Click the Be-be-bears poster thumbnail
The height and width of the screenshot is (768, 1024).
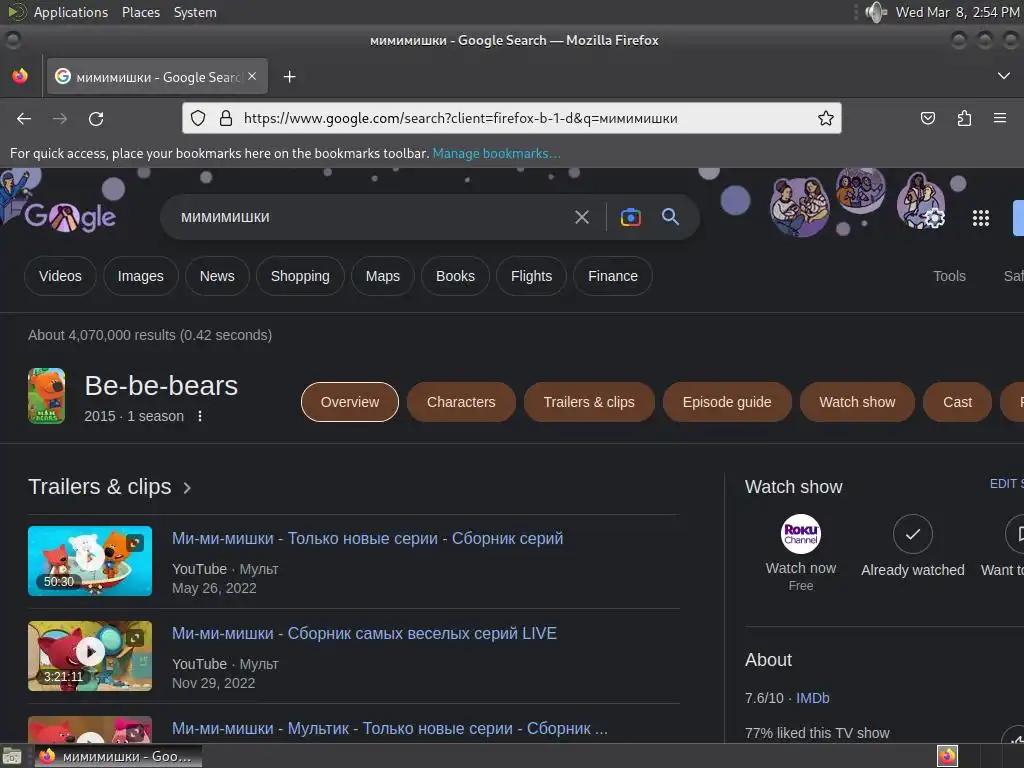[46, 396]
